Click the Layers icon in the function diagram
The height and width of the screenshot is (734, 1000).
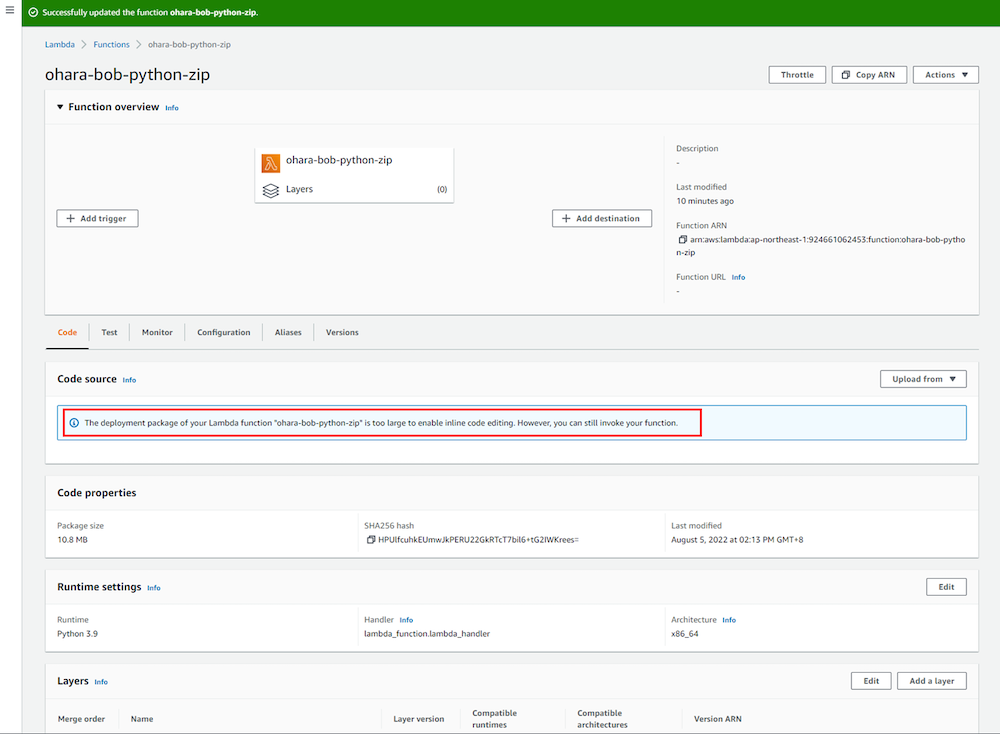coord(271,190)
